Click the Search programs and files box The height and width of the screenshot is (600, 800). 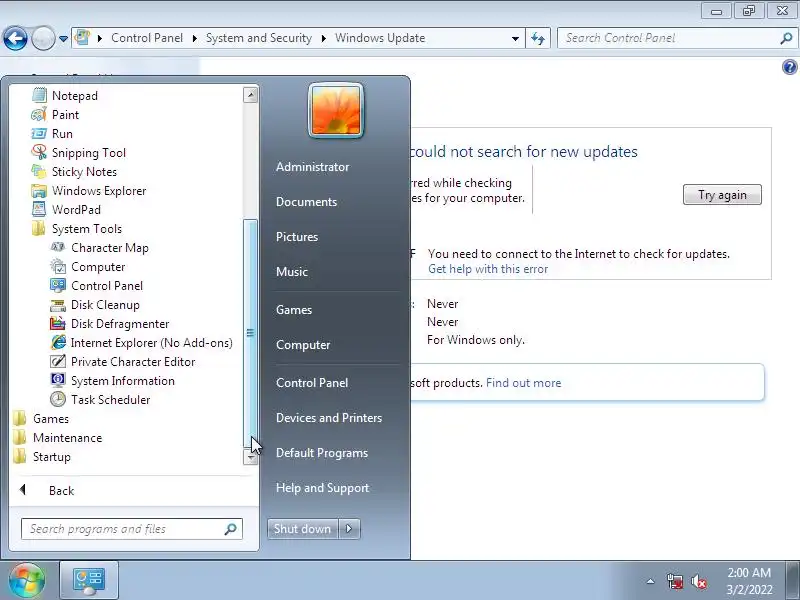coord(132,529)
